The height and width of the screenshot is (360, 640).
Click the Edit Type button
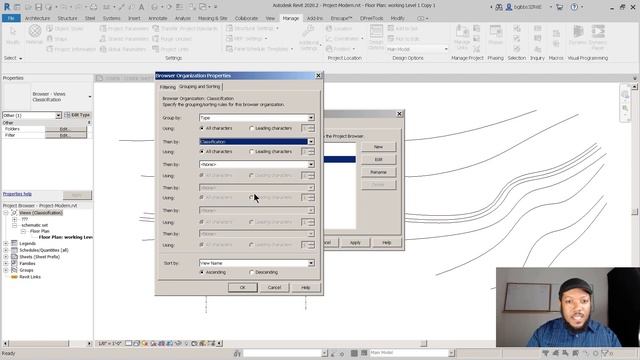click(77, 115)
